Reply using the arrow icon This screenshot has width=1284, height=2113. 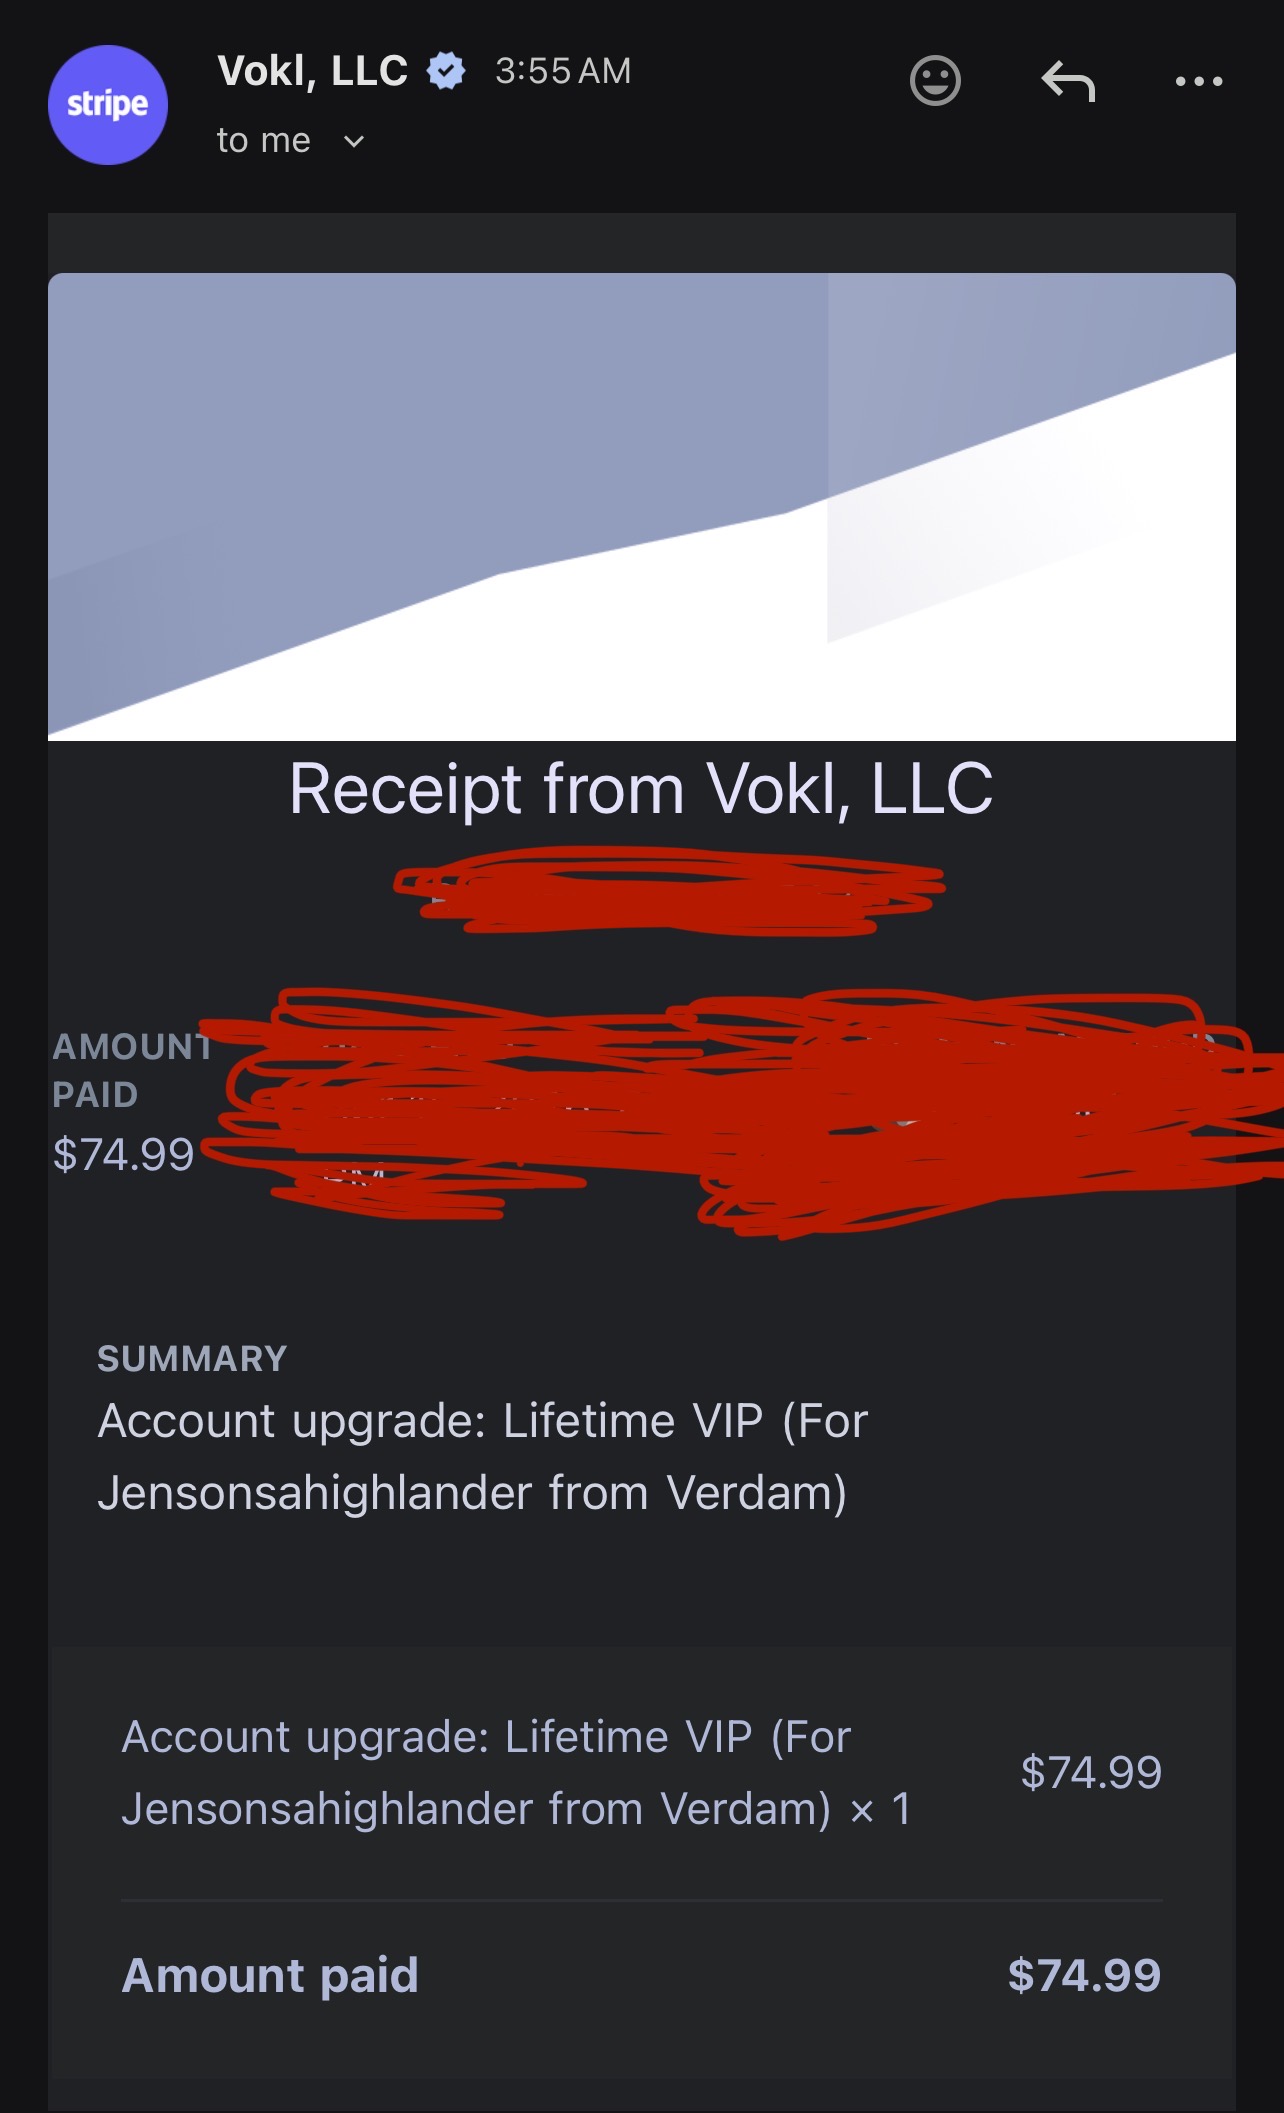tap(1068, 81)
